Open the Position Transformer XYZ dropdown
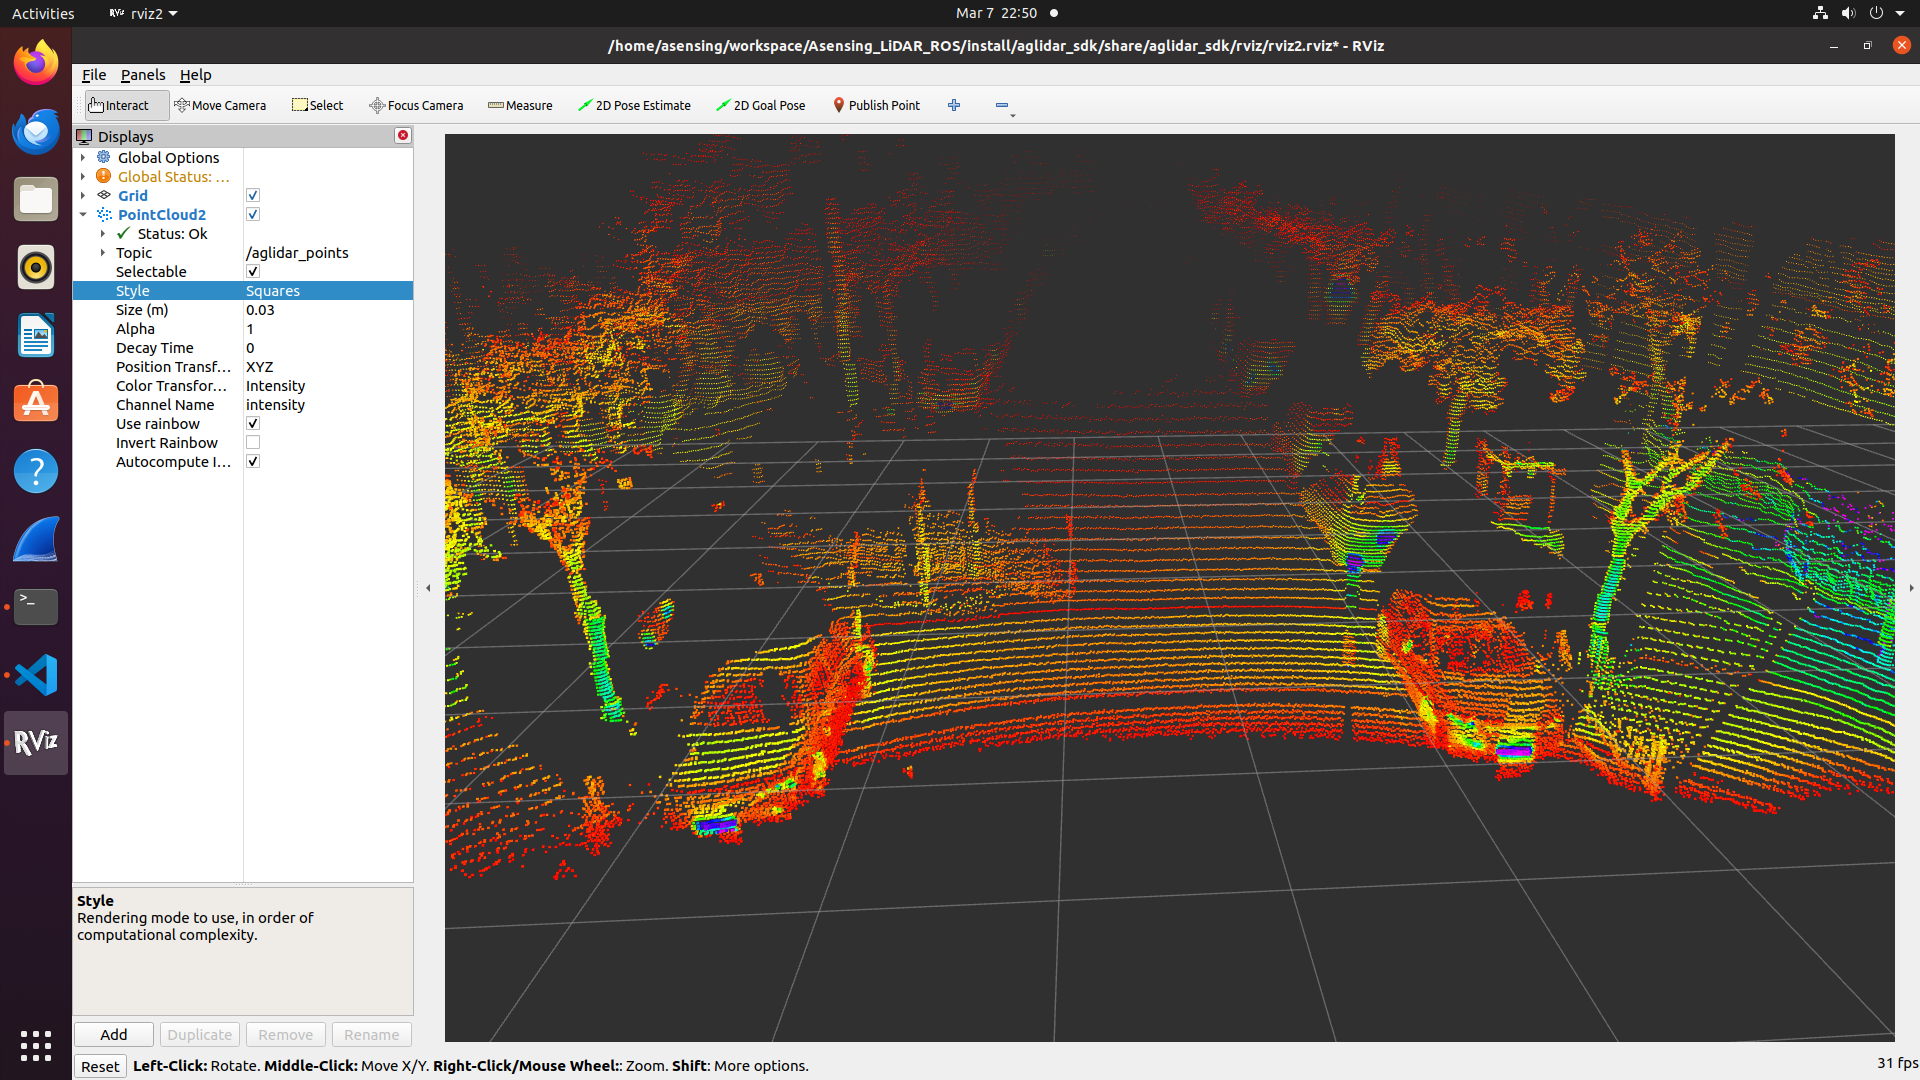 click(328, 366)
